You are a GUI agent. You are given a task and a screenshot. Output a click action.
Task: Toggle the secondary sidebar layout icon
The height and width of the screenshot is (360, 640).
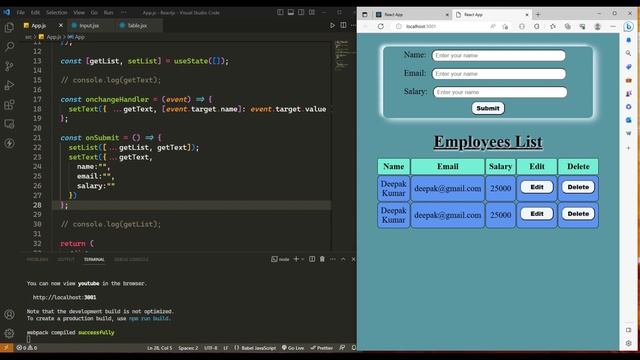(301, 12)
